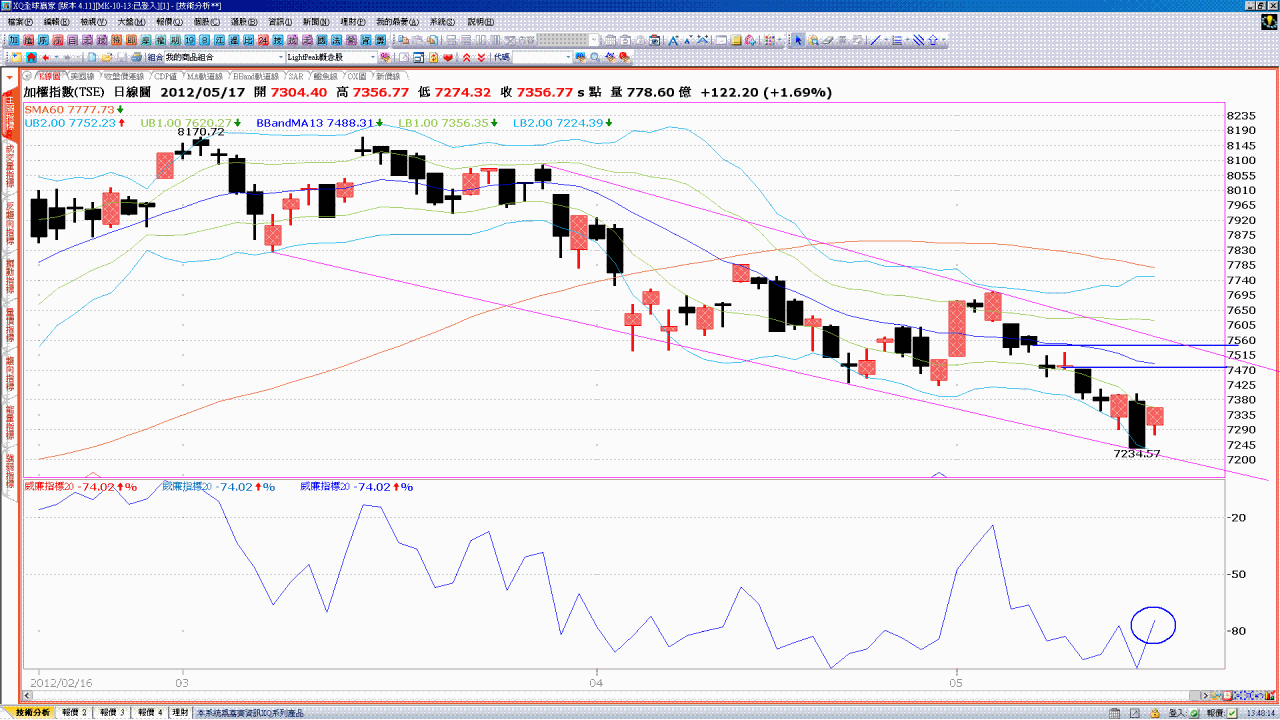Click the '加' shortcut button in toolbar

click(14, 41)
